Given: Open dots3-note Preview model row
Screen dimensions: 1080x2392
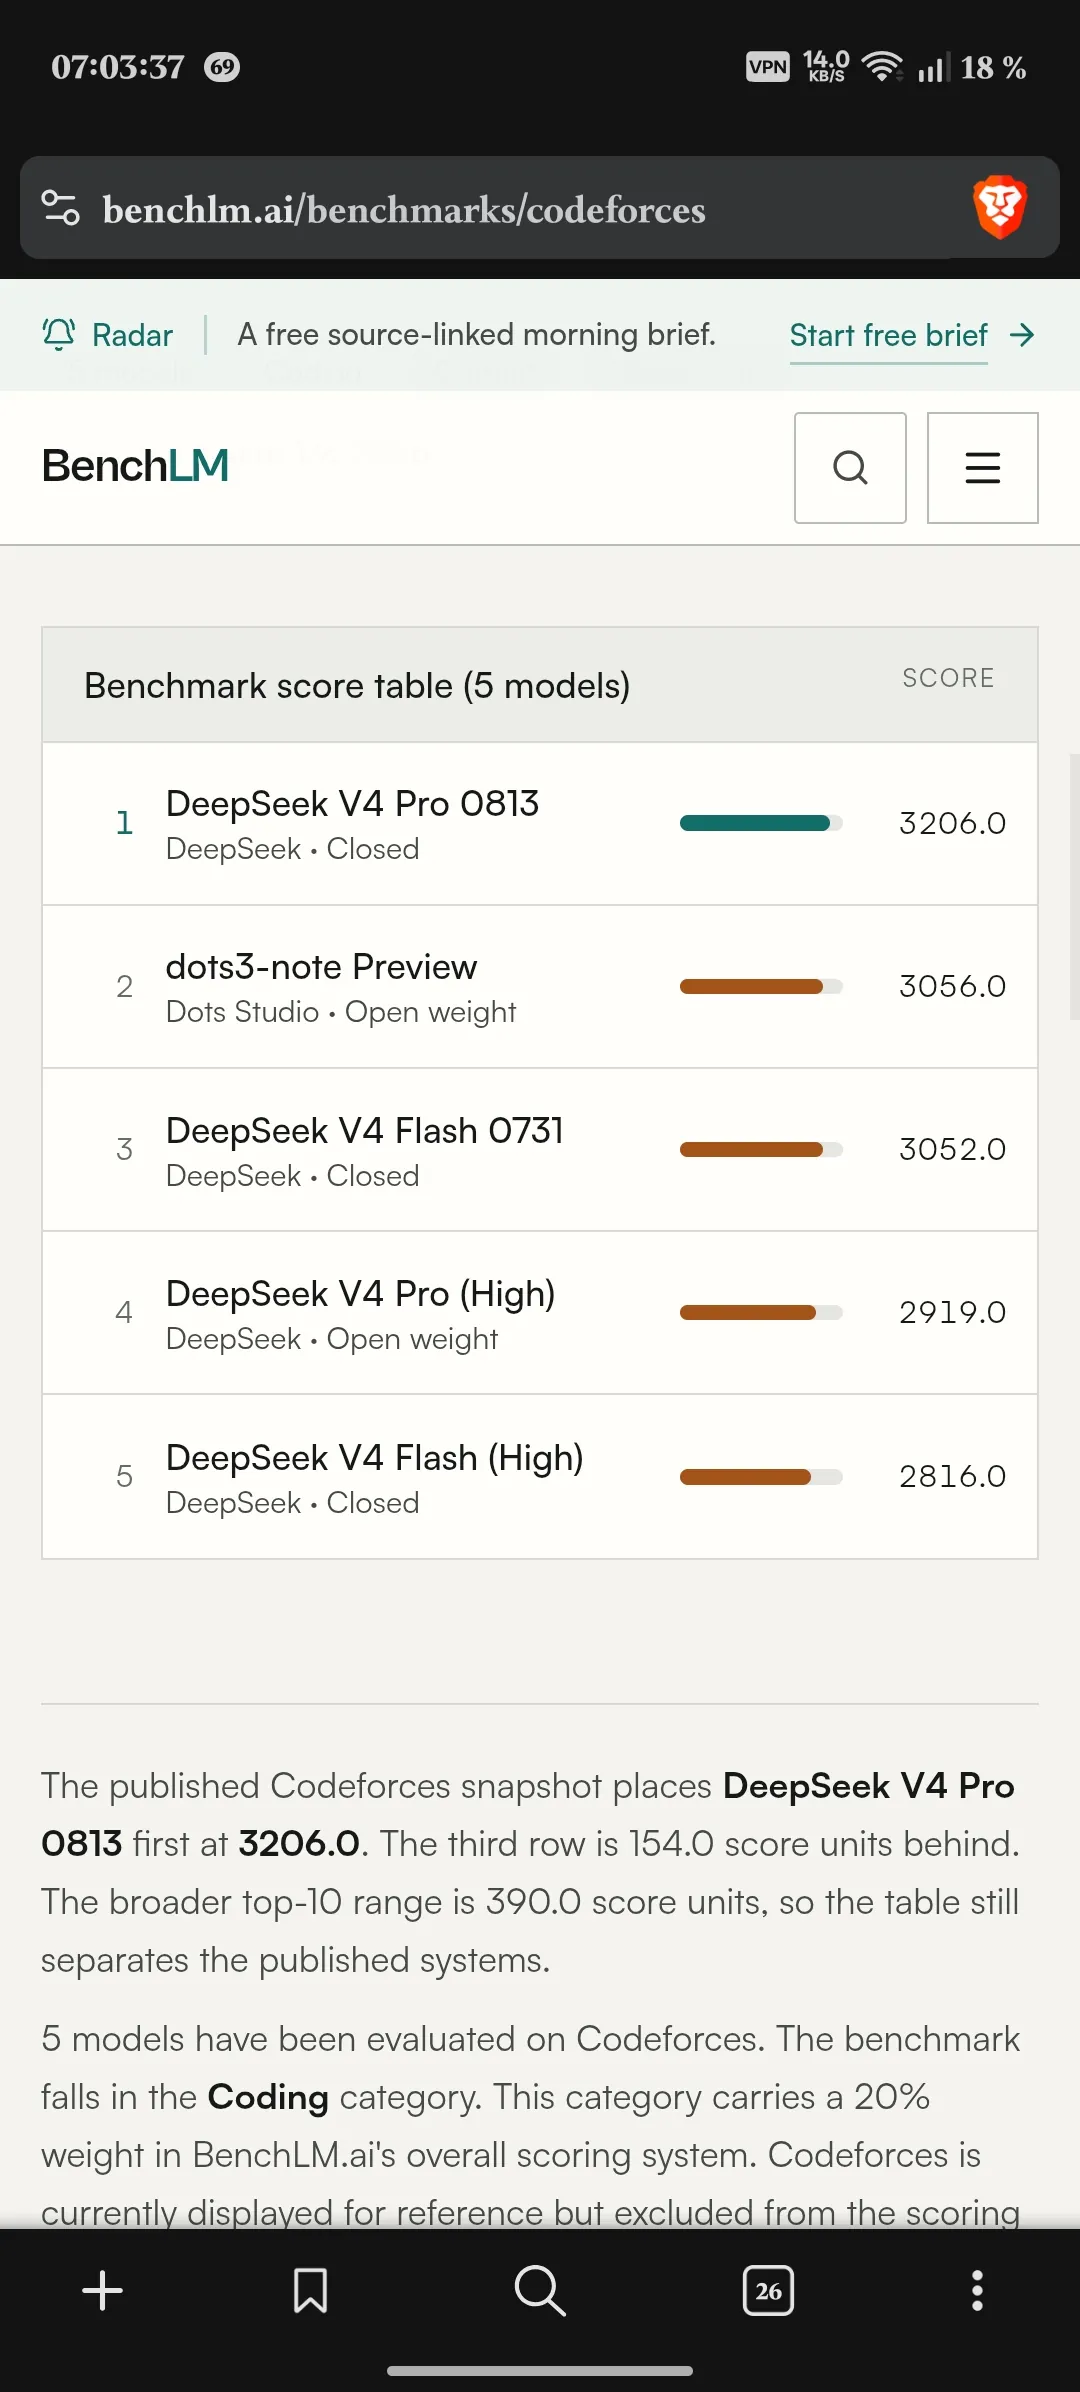Looking at the screenshot, I should tap(540, 987).
